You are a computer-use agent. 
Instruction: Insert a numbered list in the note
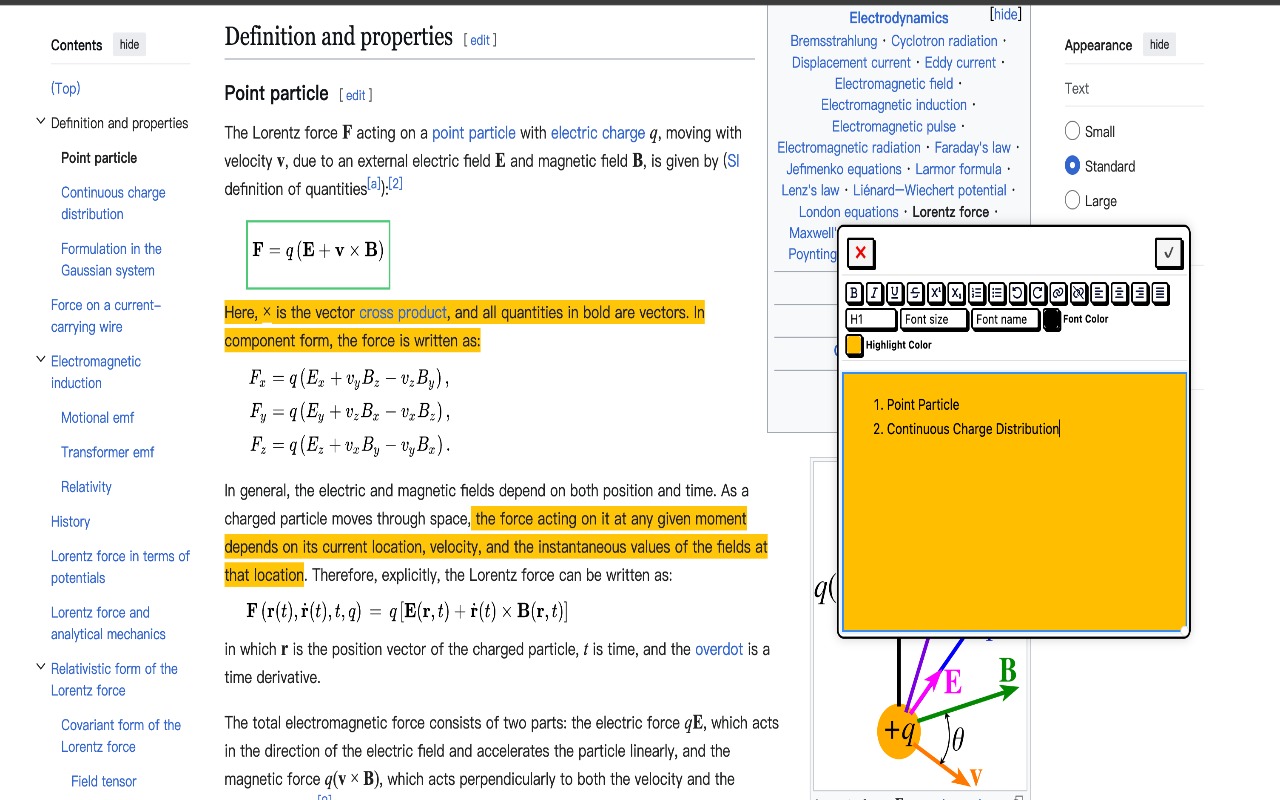point(977,293)
